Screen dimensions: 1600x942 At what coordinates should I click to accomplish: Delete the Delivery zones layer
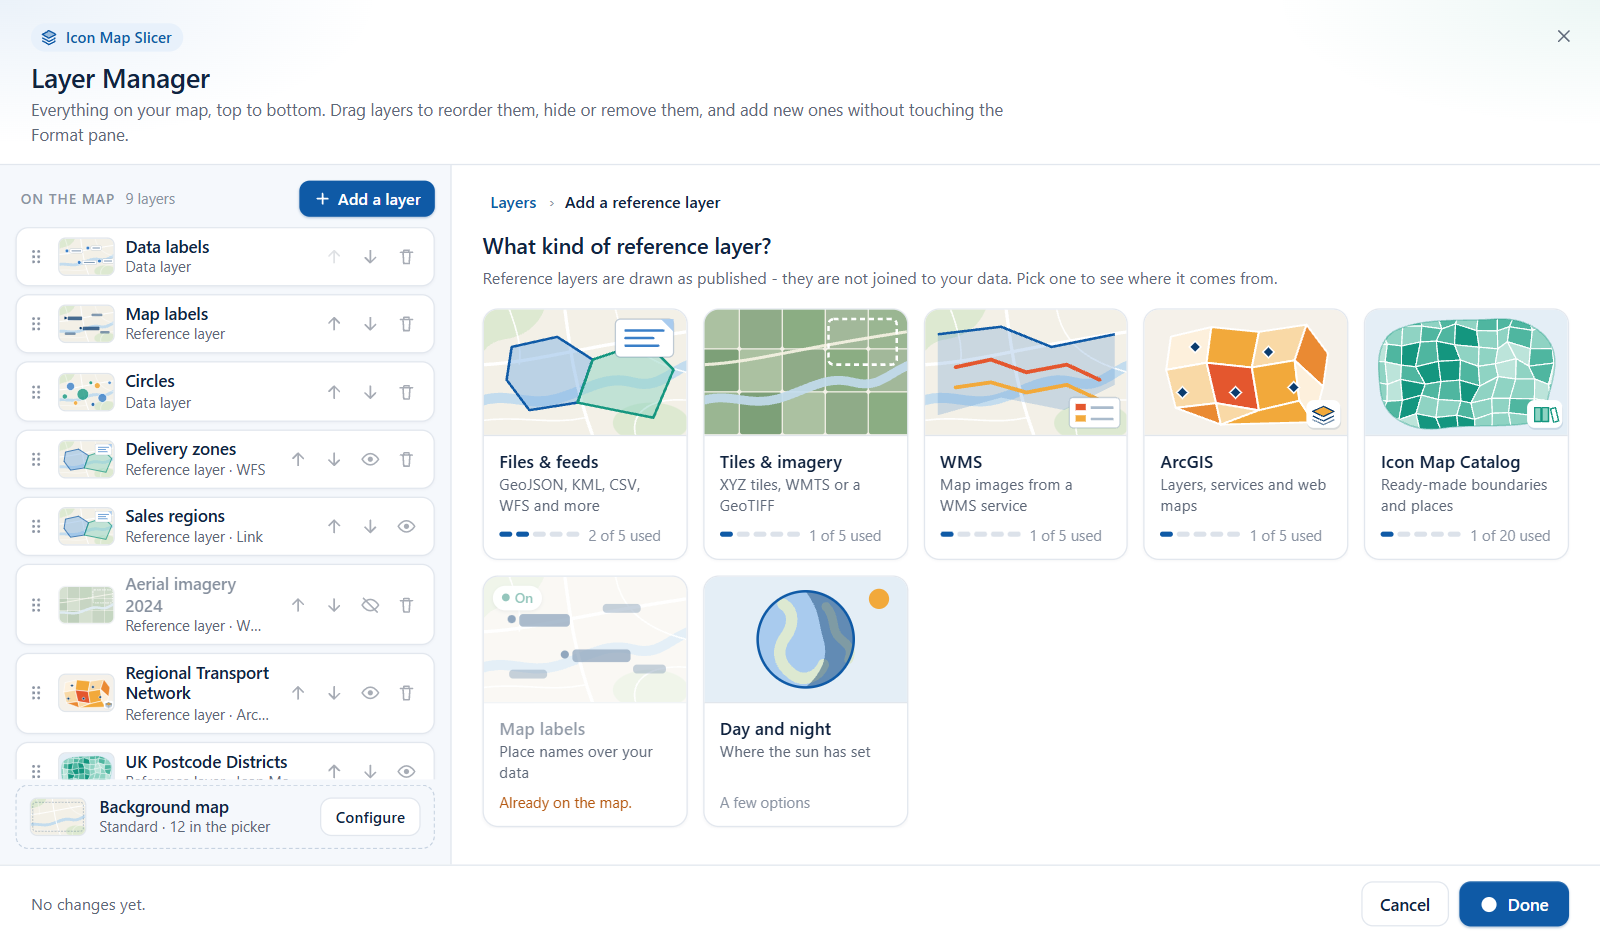click(x=406, y=459)
